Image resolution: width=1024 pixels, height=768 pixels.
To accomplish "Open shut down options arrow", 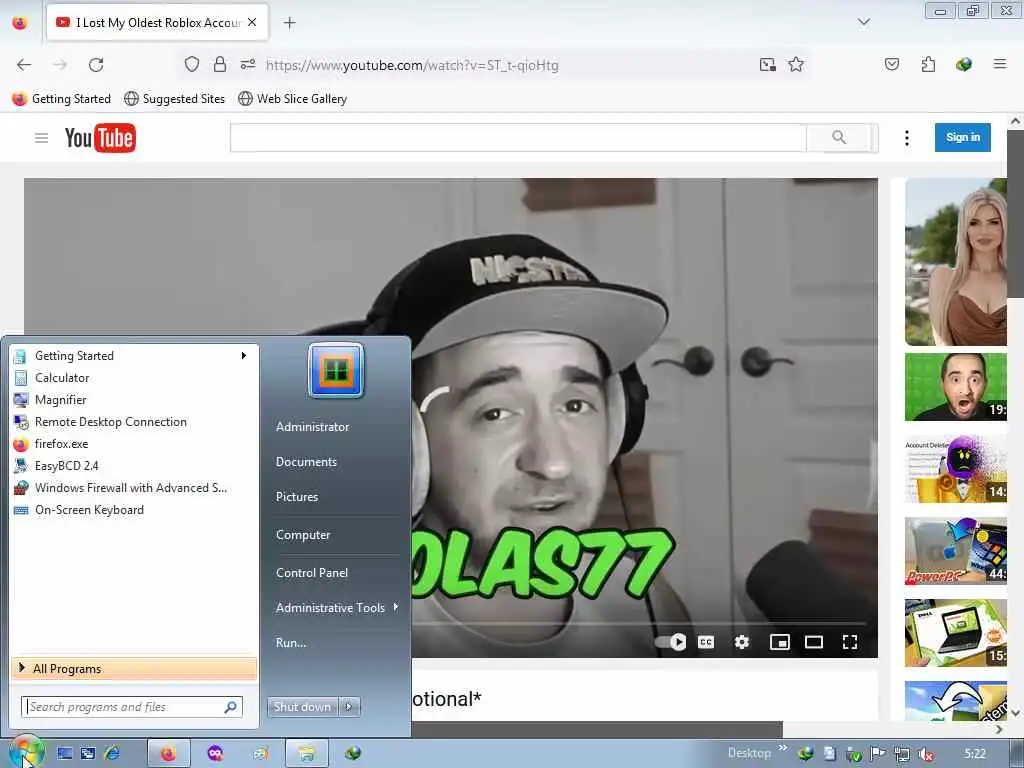I will click(x=349, y=707).
